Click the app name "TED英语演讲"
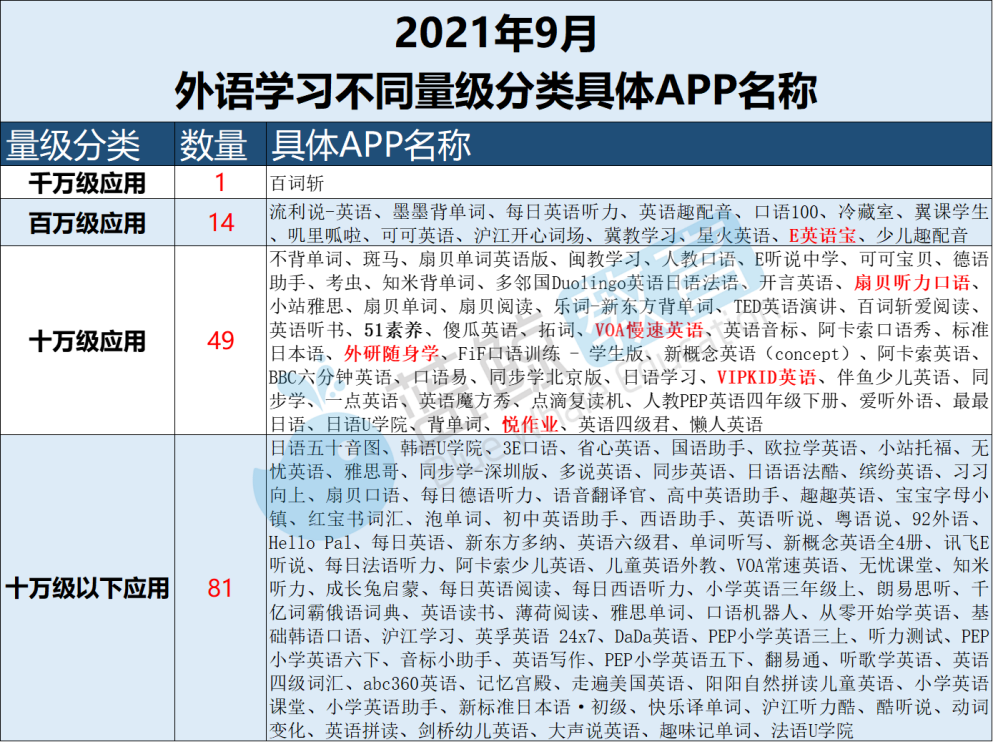Viewport: 993px width, 742px height. 785,306
